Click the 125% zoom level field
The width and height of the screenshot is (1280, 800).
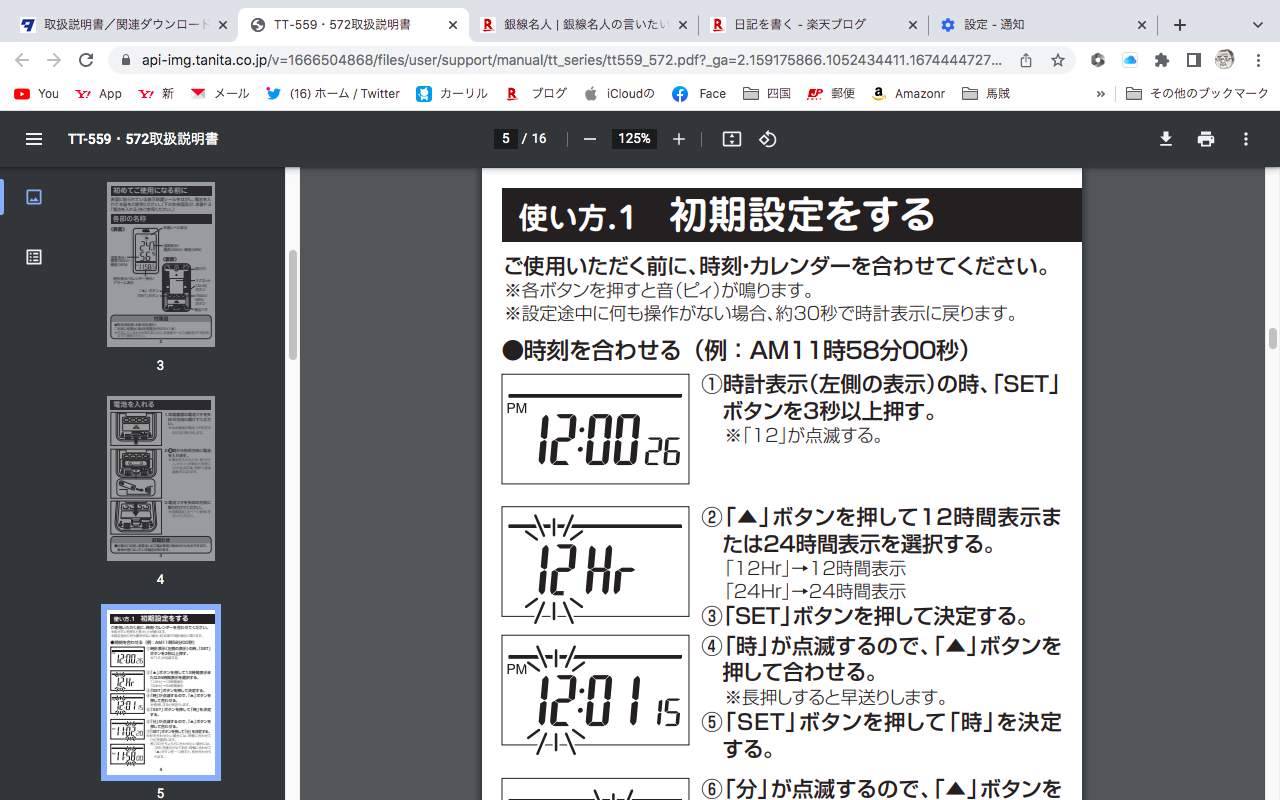pos(634,139)
